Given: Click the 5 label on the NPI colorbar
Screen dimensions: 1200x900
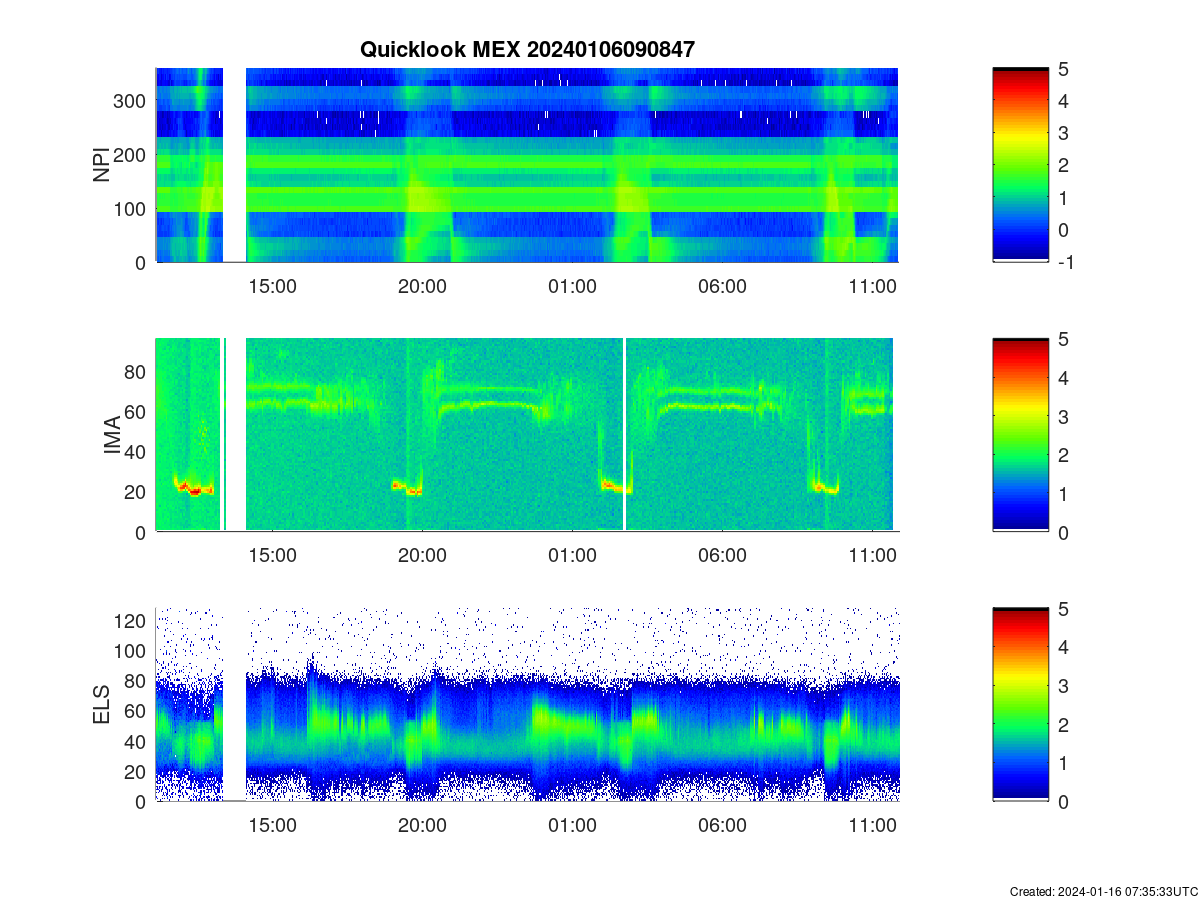Looking at the screenshot, I should tap(1064, 69).
